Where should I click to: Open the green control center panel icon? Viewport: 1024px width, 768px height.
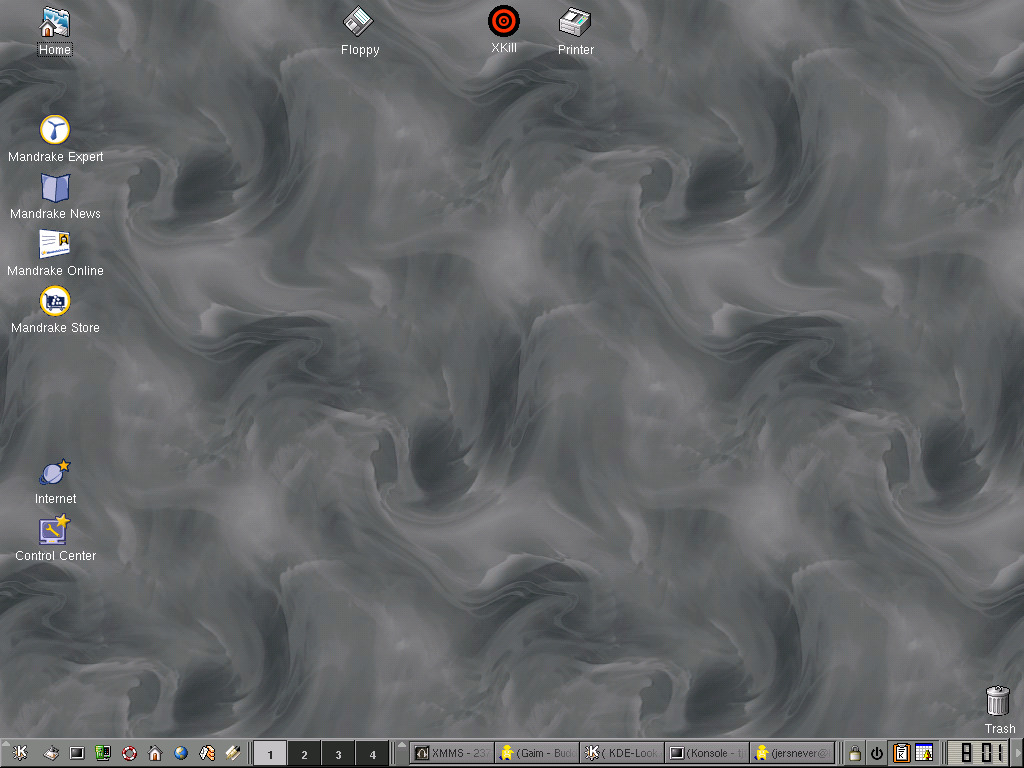[103, 754]
